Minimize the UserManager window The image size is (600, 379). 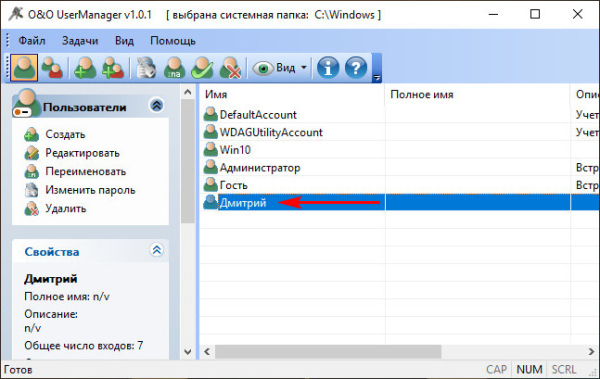(x=493, y=14)
